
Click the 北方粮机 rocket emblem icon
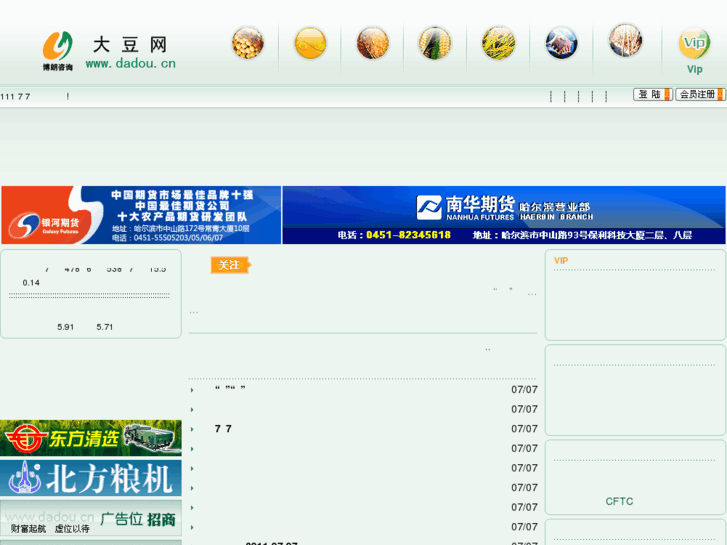click(26, 477)
